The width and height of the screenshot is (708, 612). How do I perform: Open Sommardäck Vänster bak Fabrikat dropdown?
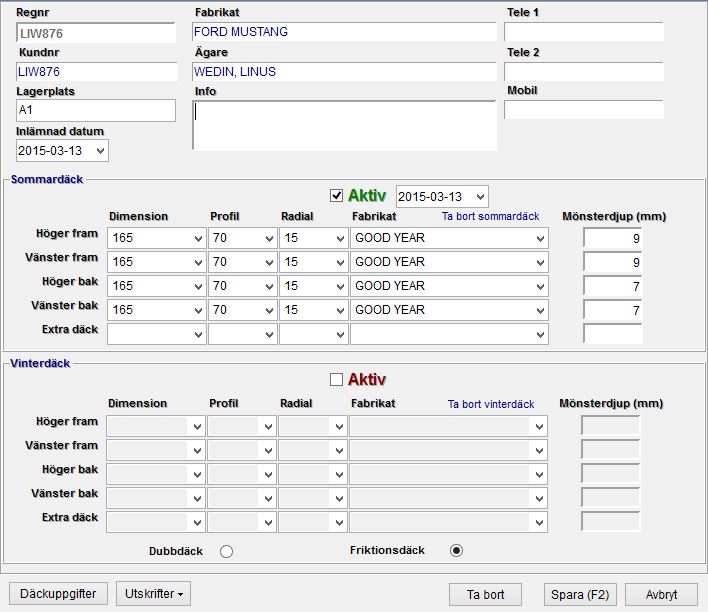pos(540,310)
